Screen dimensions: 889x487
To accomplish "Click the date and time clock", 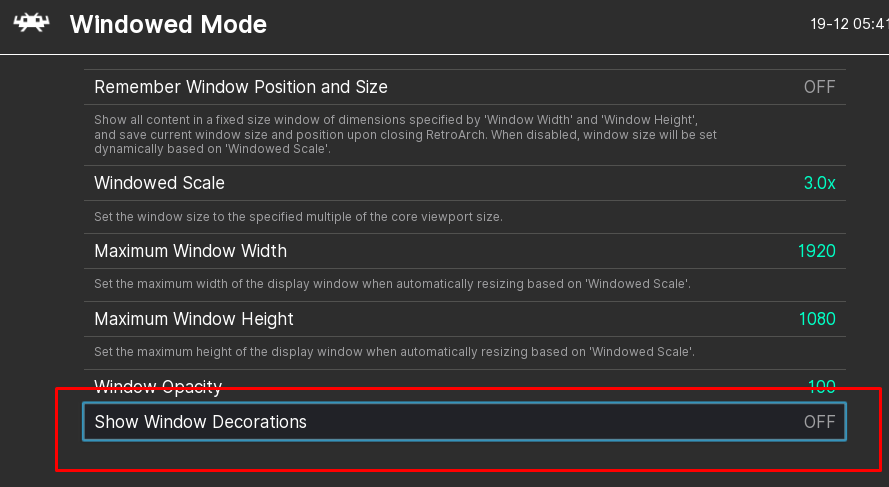I will coord(849,24).
